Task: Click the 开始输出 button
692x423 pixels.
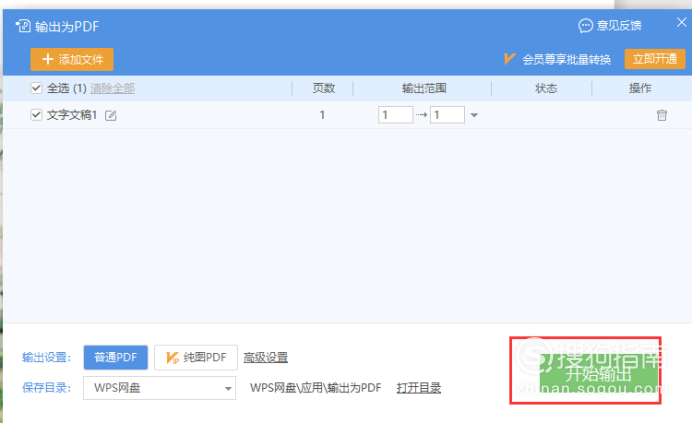Action: click(598, 374)
